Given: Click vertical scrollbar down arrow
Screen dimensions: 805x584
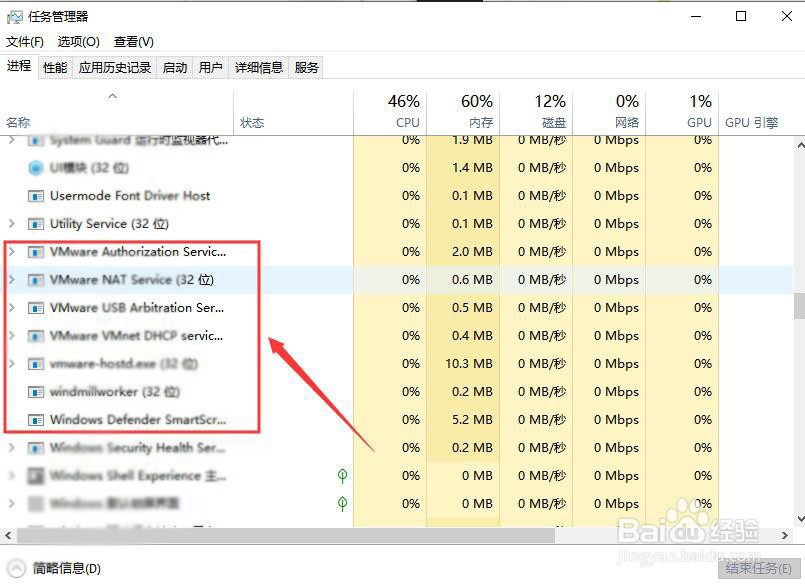Looking at the screenshot, I should point(799,518).
